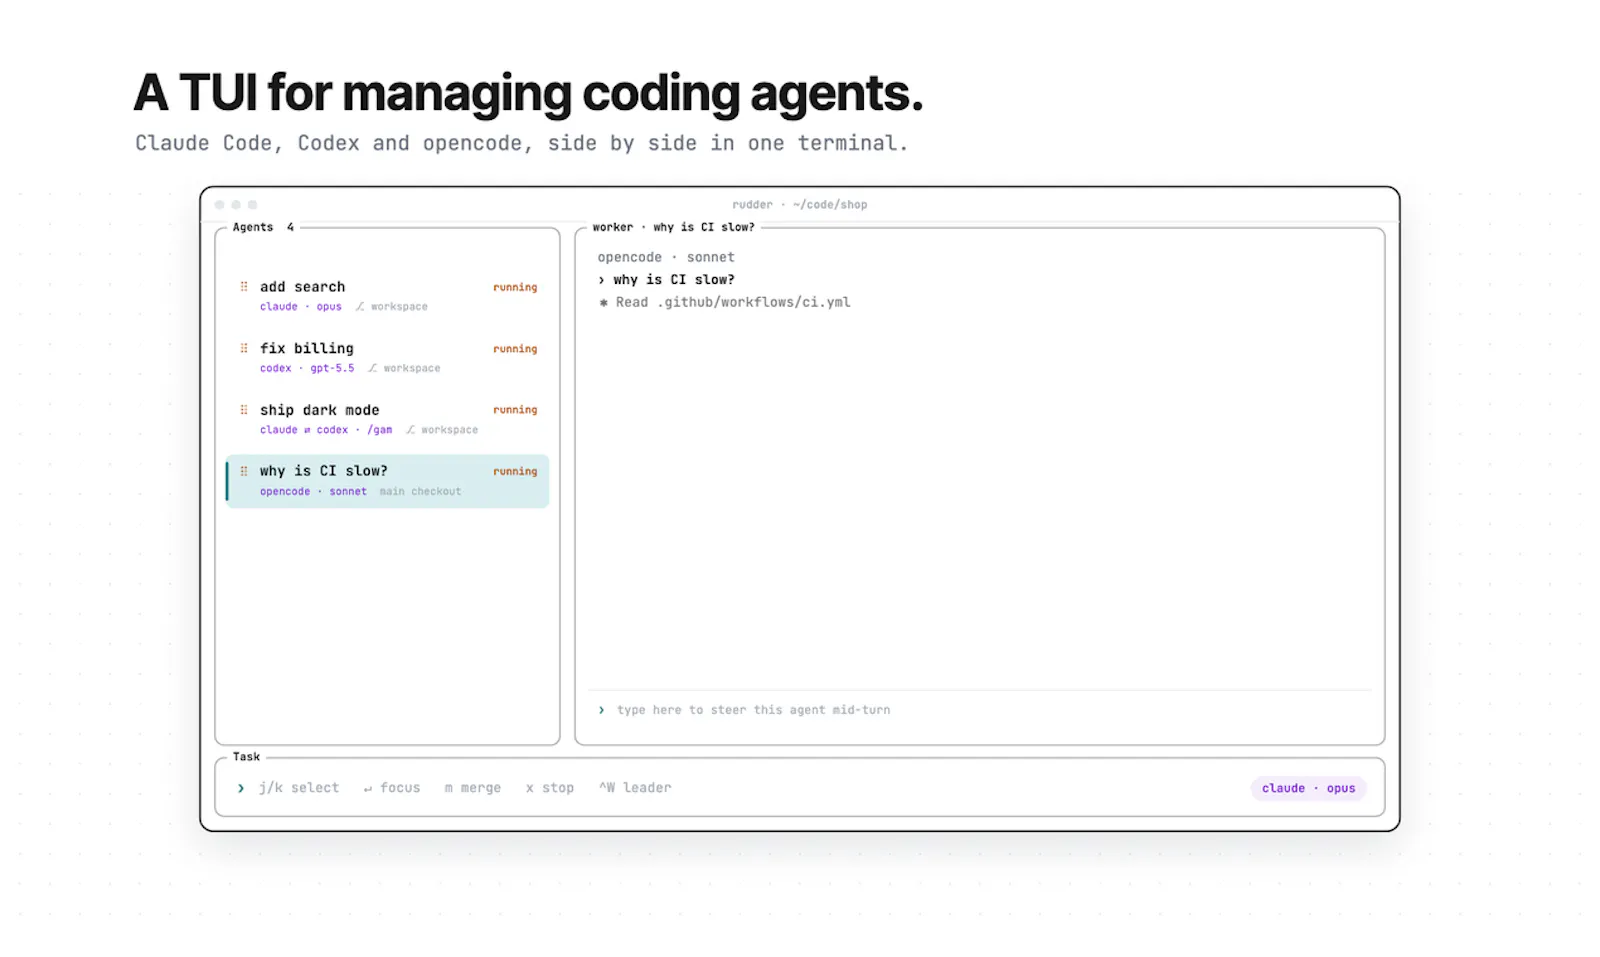
Task: Click the m merge shortcut hint
Action: 473,788
